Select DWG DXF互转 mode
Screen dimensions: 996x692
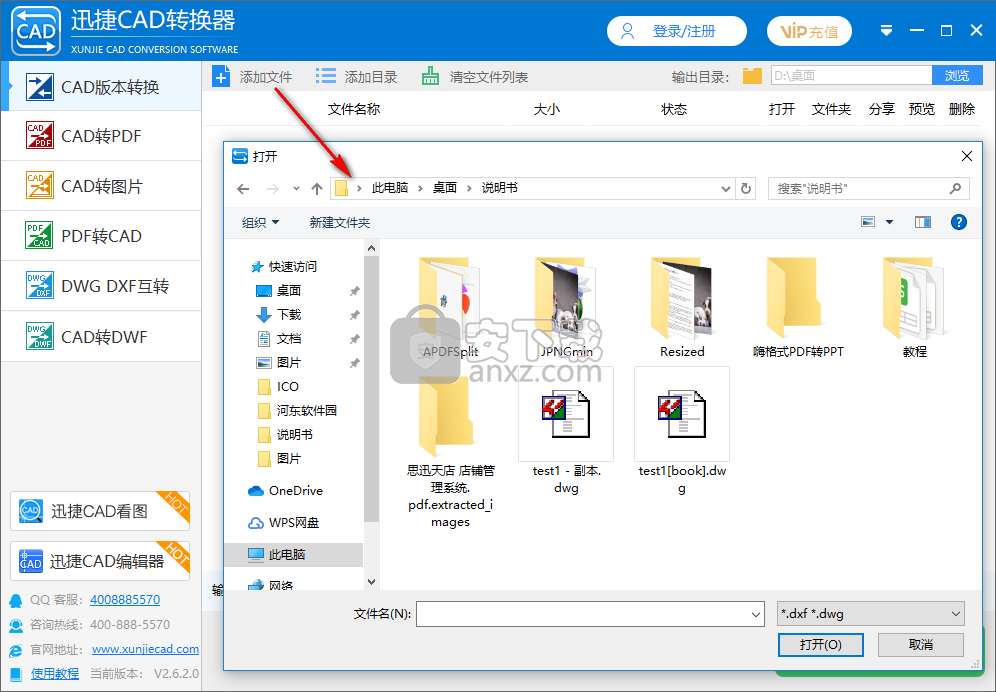[x=102, y=286]
